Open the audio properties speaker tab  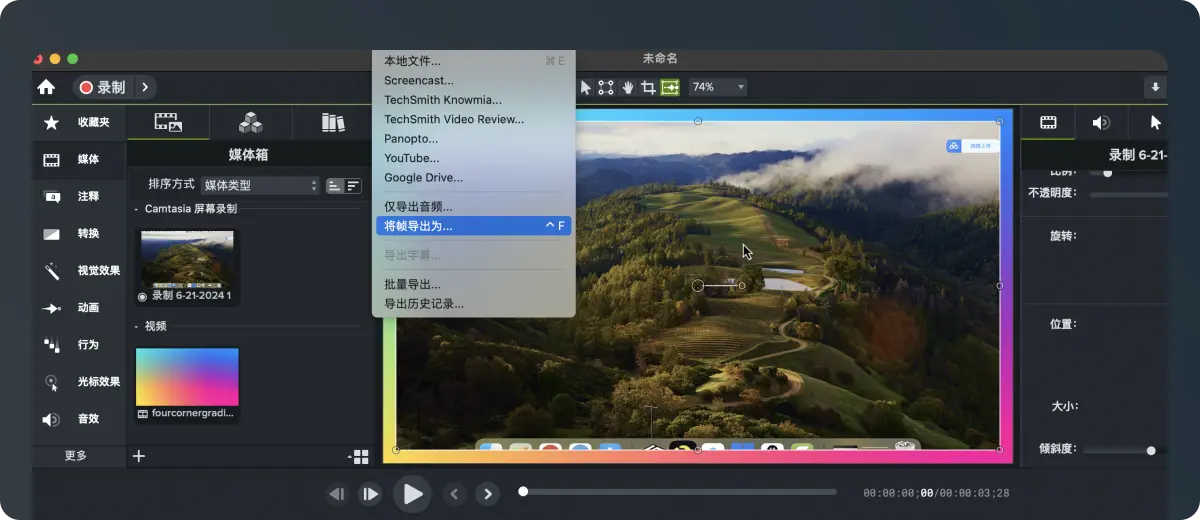(1101, 122)
